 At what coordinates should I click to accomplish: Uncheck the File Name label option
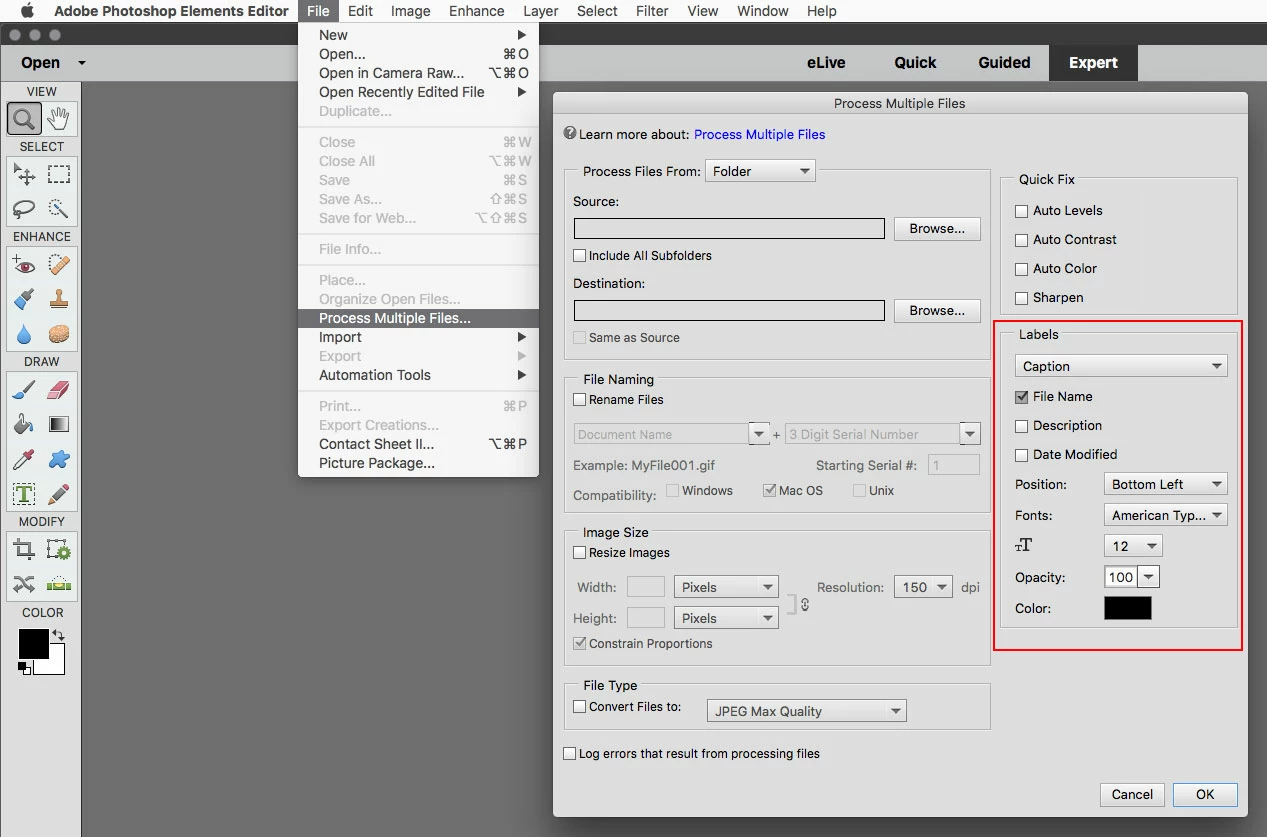point(1021,397)
